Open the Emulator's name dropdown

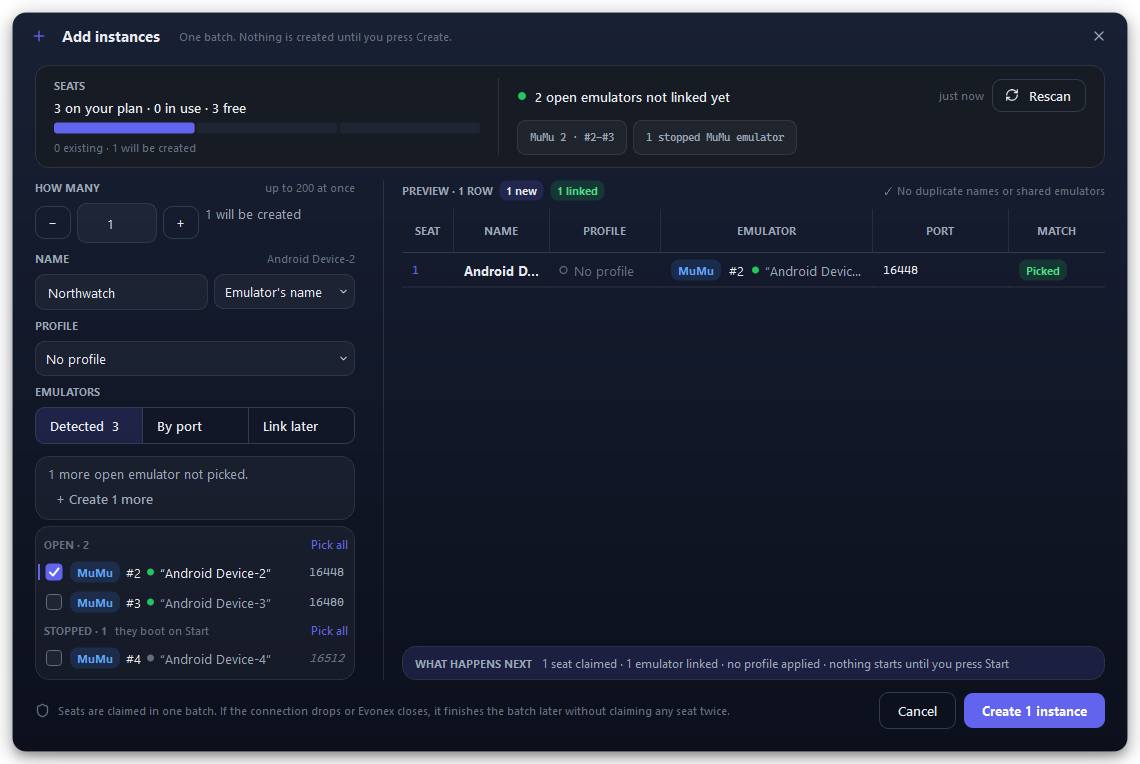(284, 292)
